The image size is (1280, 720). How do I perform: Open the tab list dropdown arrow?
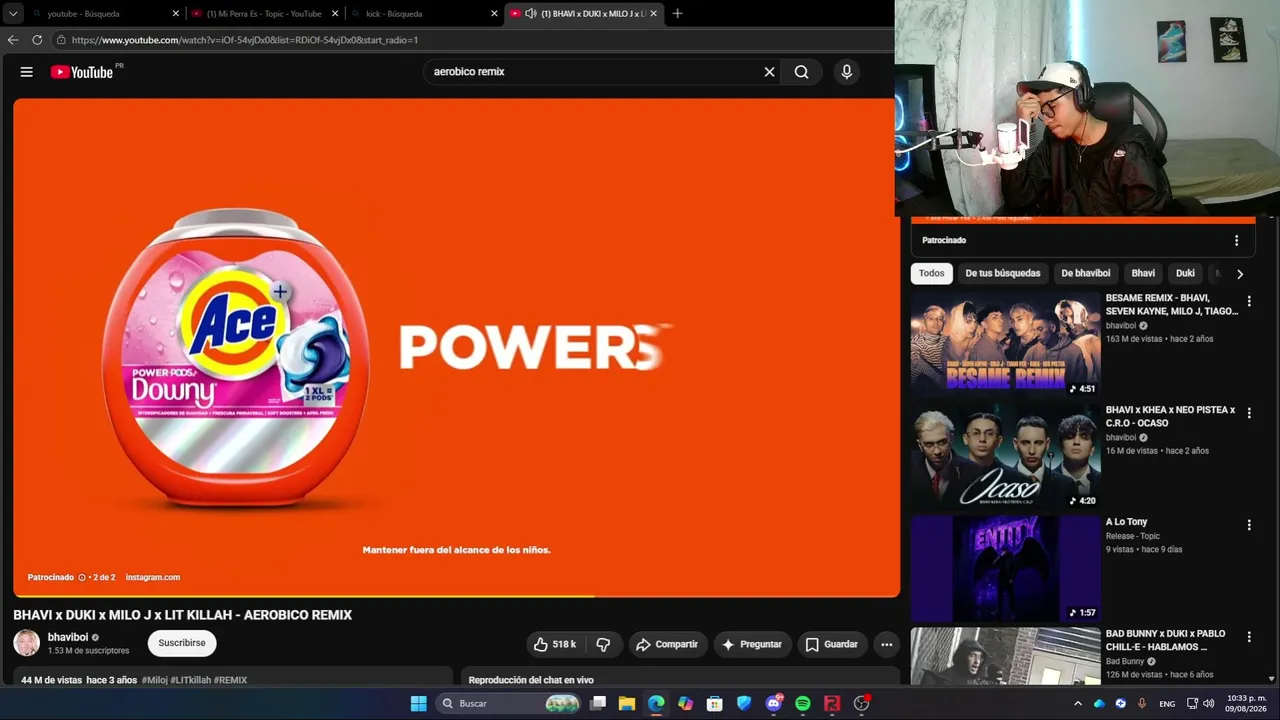pyautogui.click(x=13, y=14)
